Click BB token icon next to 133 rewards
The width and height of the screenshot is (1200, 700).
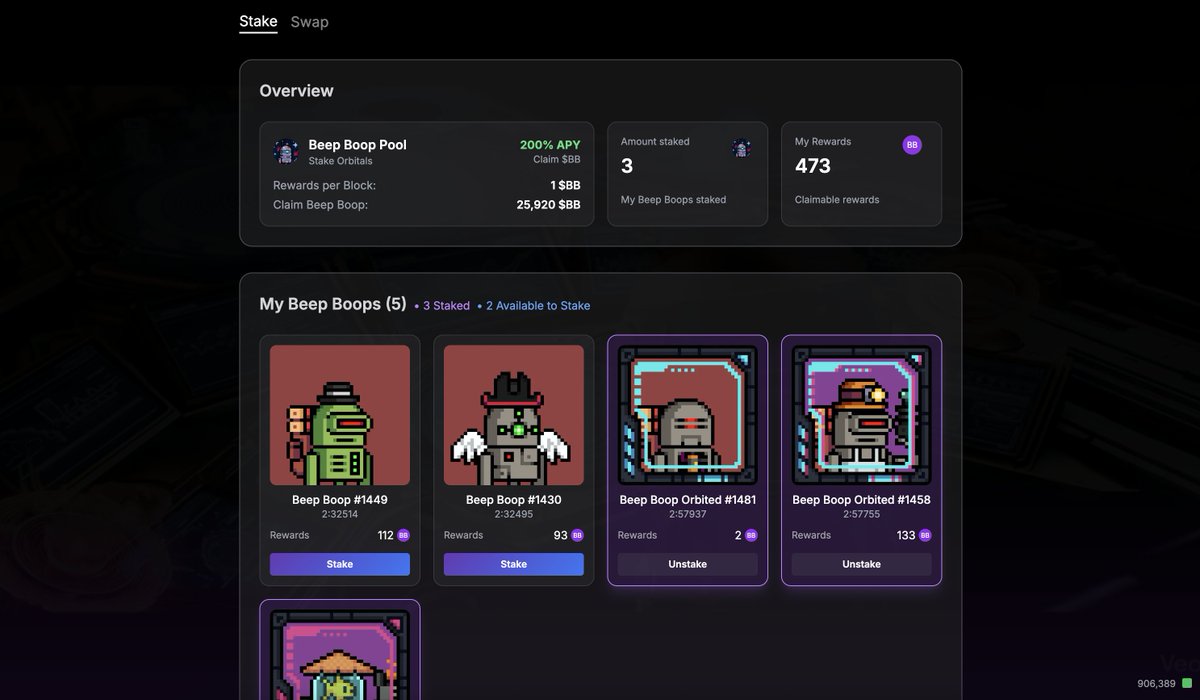click(926, 536)
